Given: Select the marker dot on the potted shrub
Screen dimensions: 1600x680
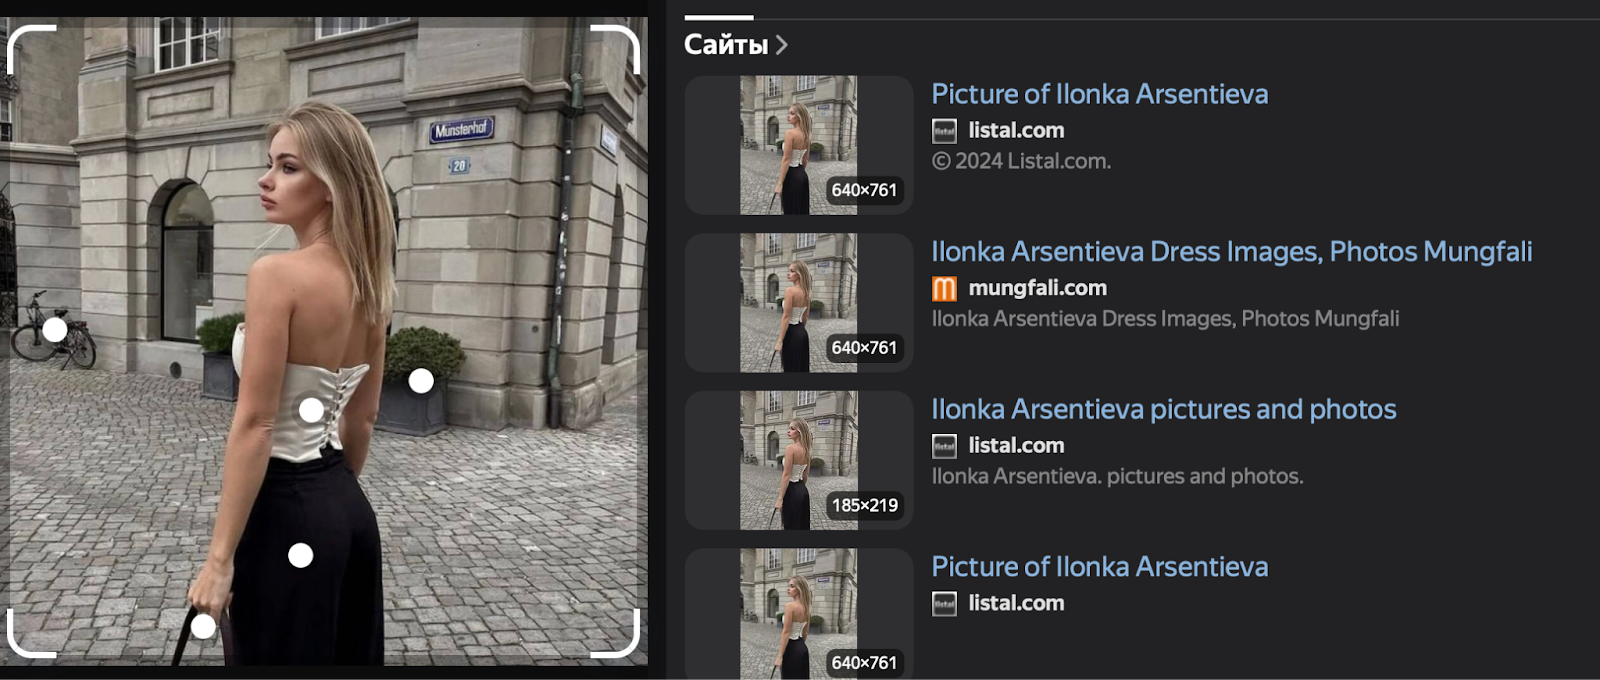Looking at the screenshot, I should click(x=421, y=381).
